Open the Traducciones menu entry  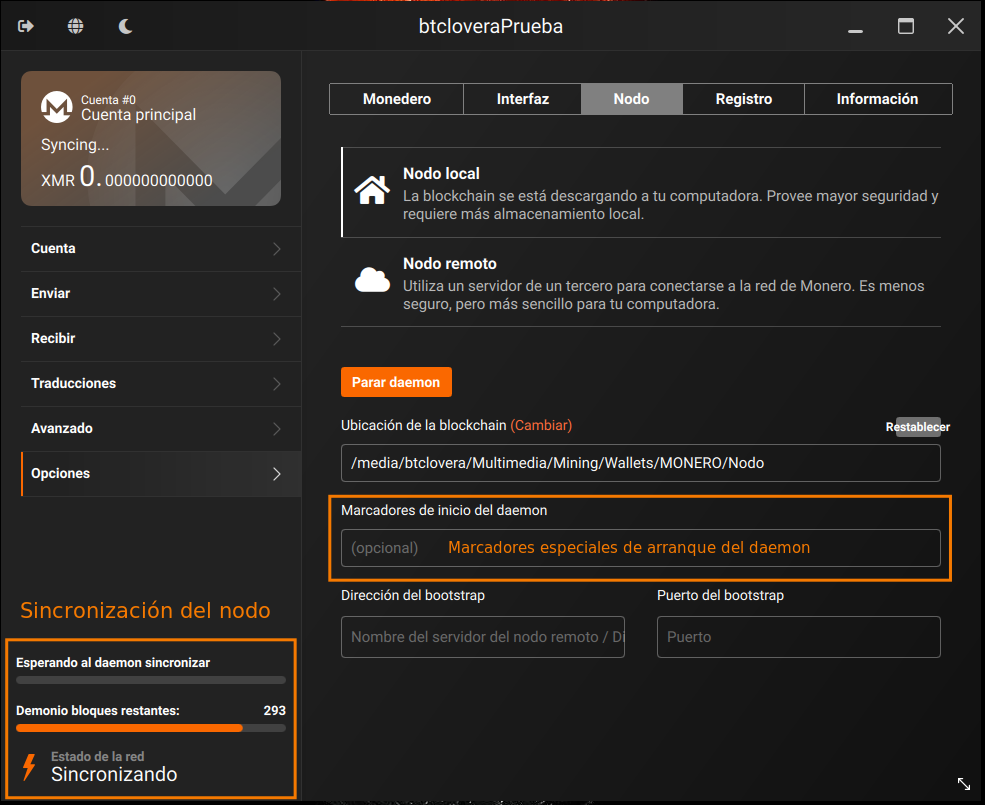pyautogui.click(x=161, y=384)
